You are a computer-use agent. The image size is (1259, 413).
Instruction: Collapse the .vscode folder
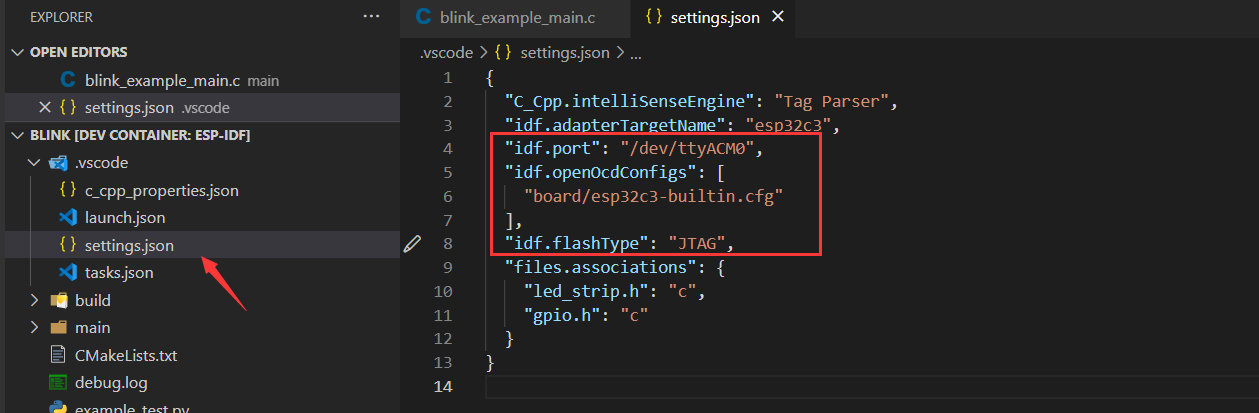[x=35, y=162]
